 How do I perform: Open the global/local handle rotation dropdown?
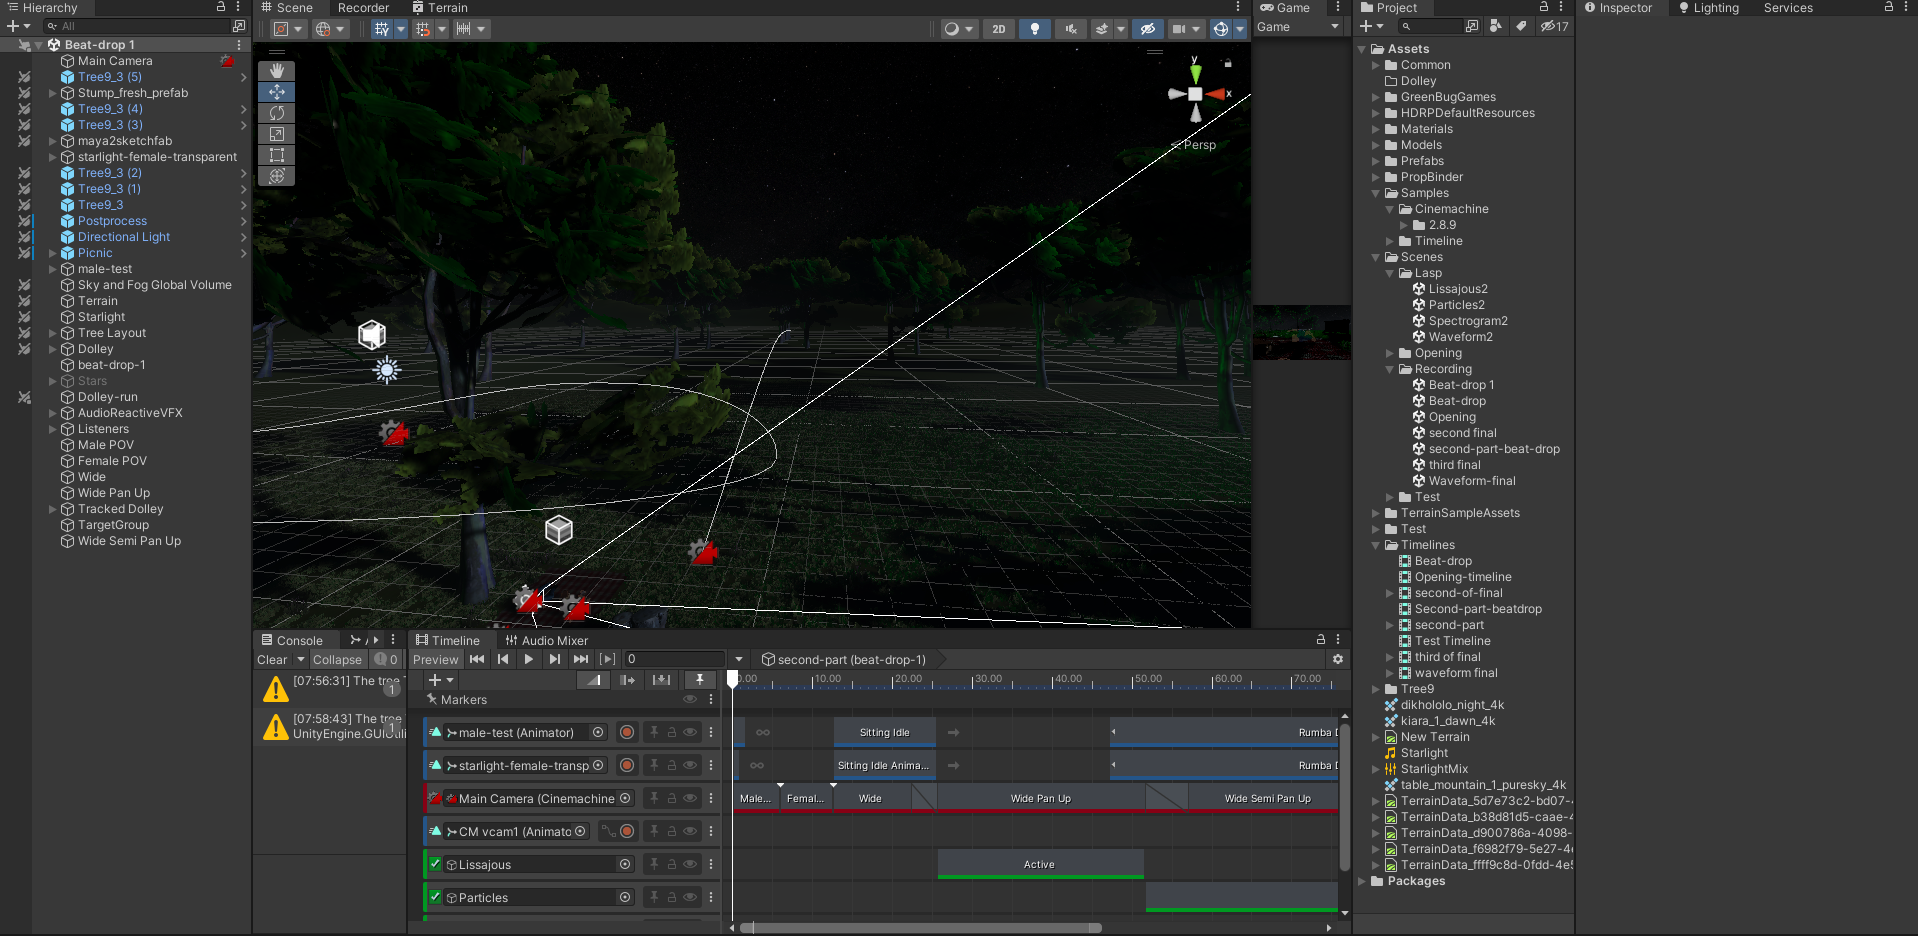330,29
